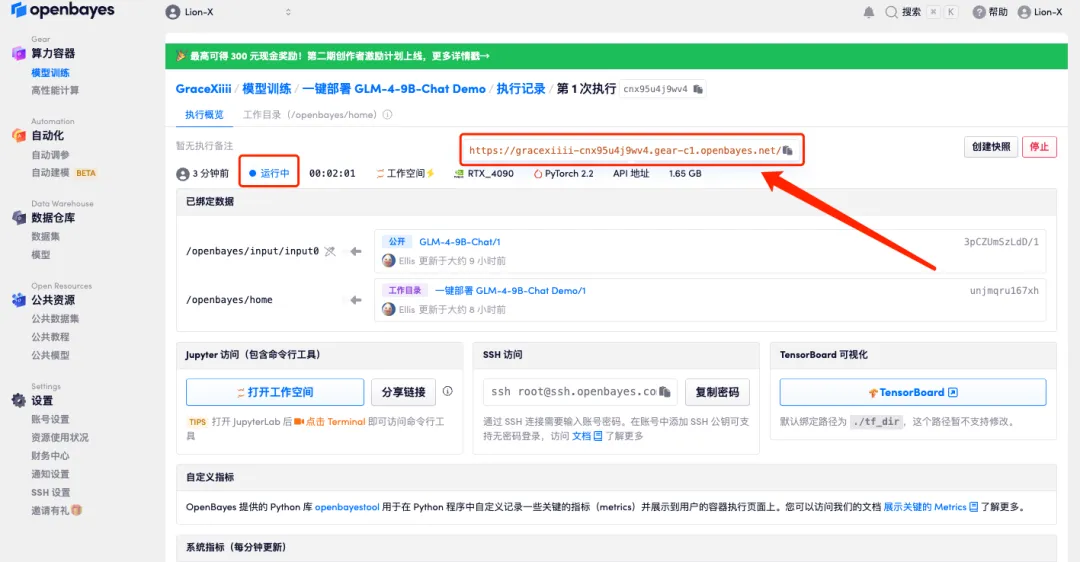Open the Lion-X user account menu

[x=1040, y=12]
